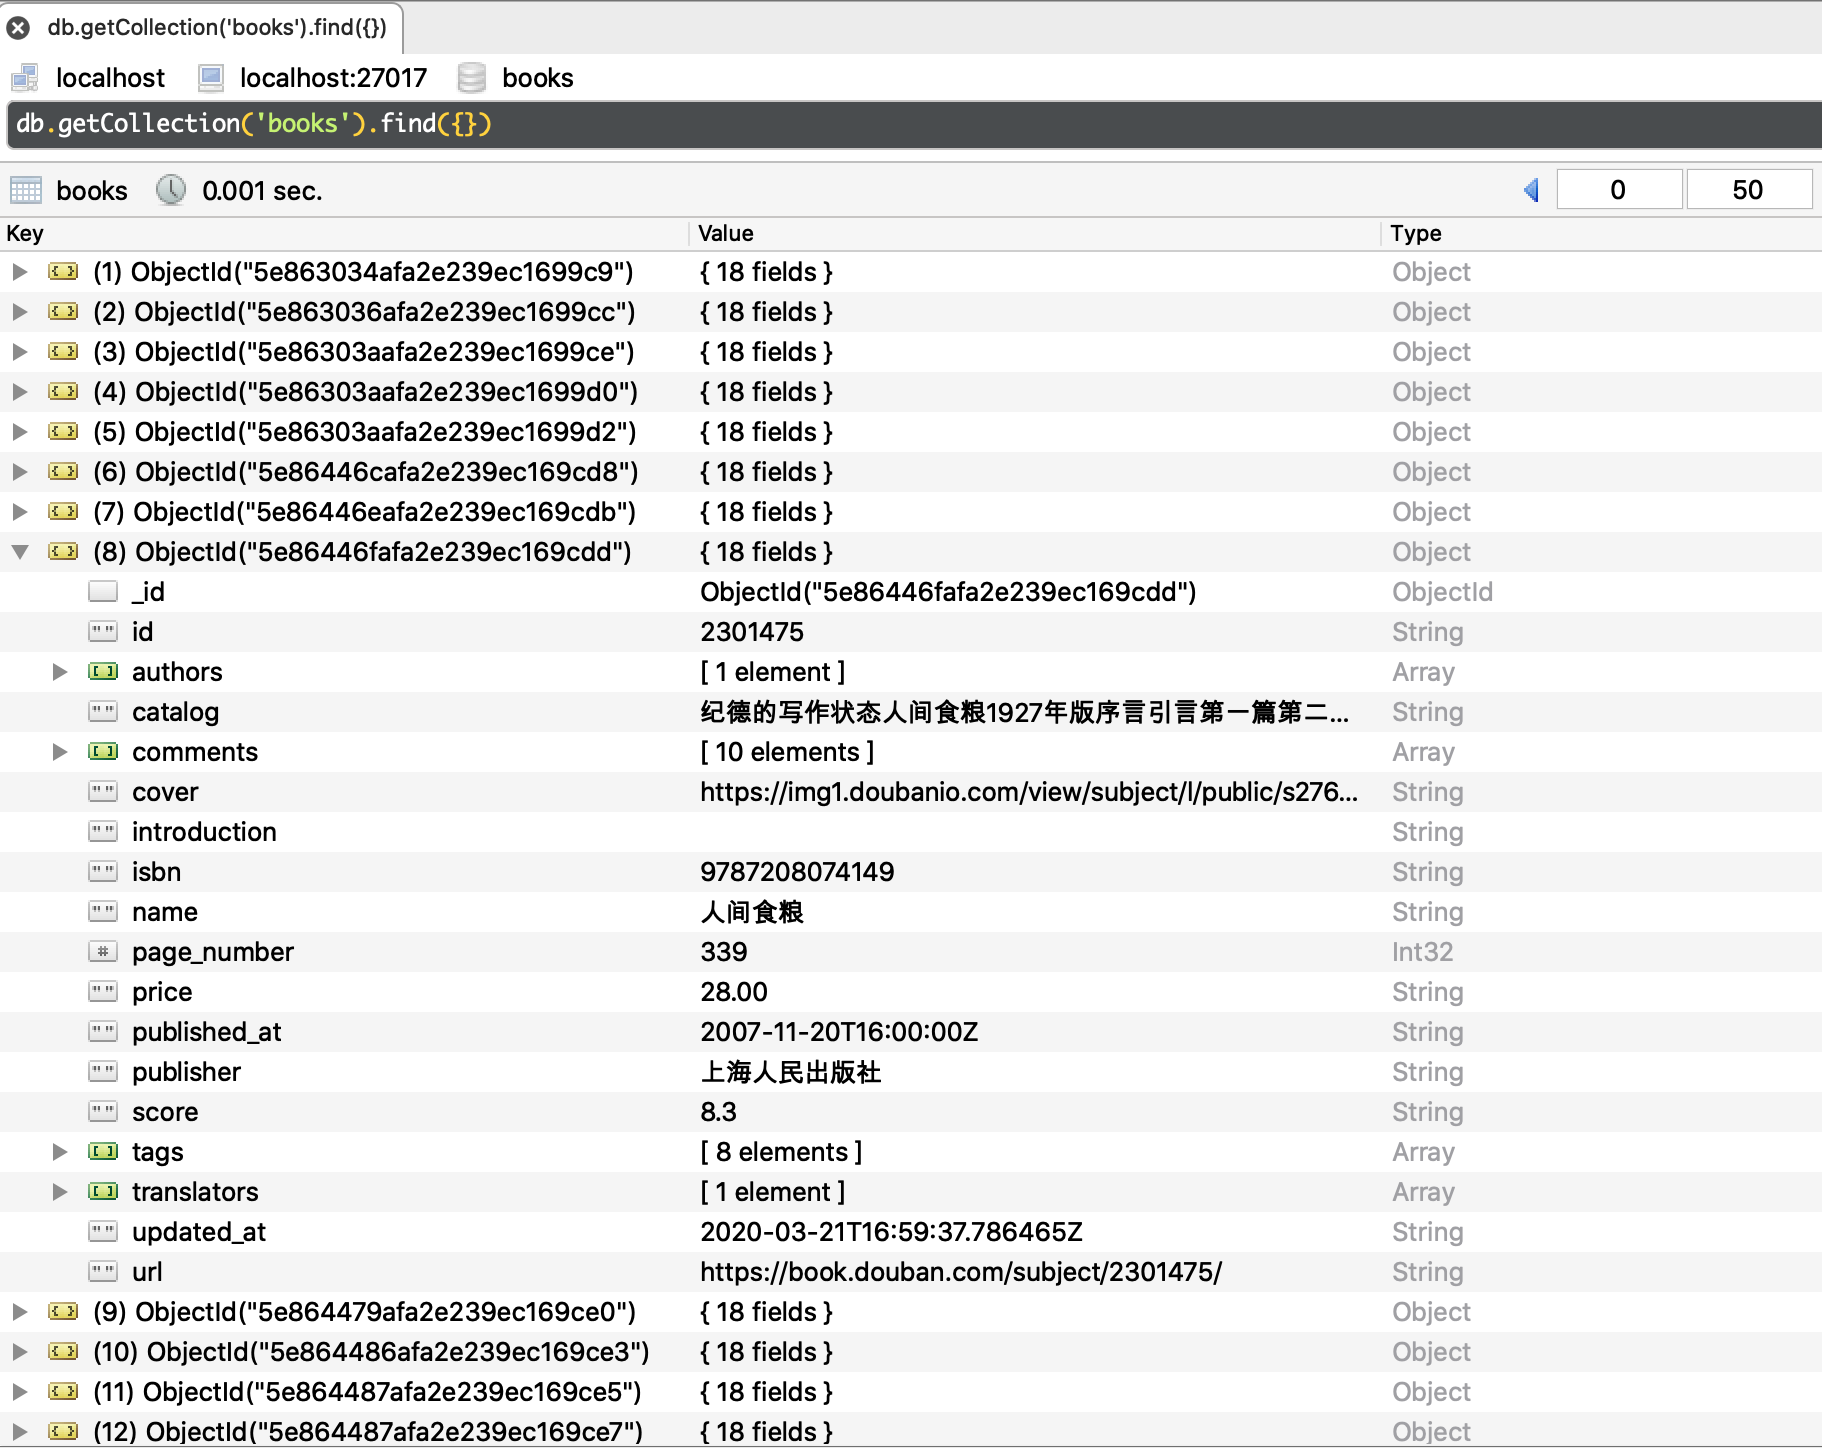Click string icon of price field
The width and height of the screenshot is (1822, 1448).
click(103, 992)
